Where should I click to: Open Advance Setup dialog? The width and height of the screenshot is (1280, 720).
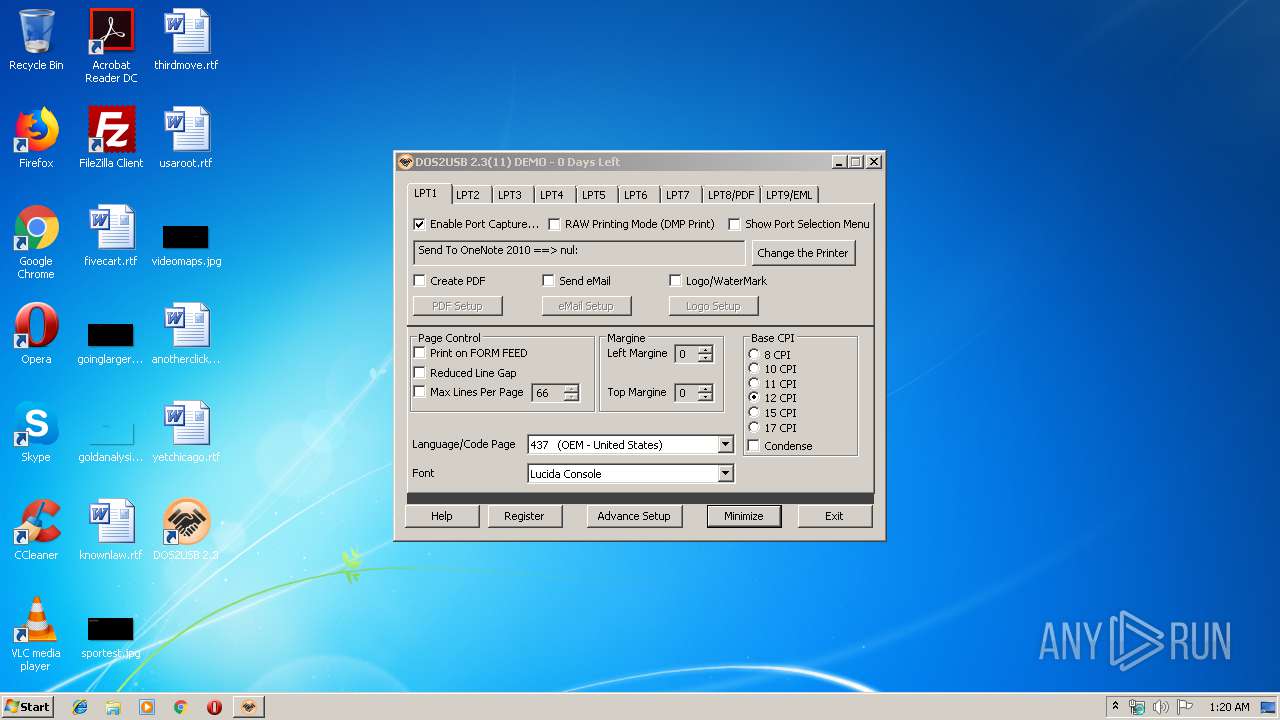[x=634, y=516]
